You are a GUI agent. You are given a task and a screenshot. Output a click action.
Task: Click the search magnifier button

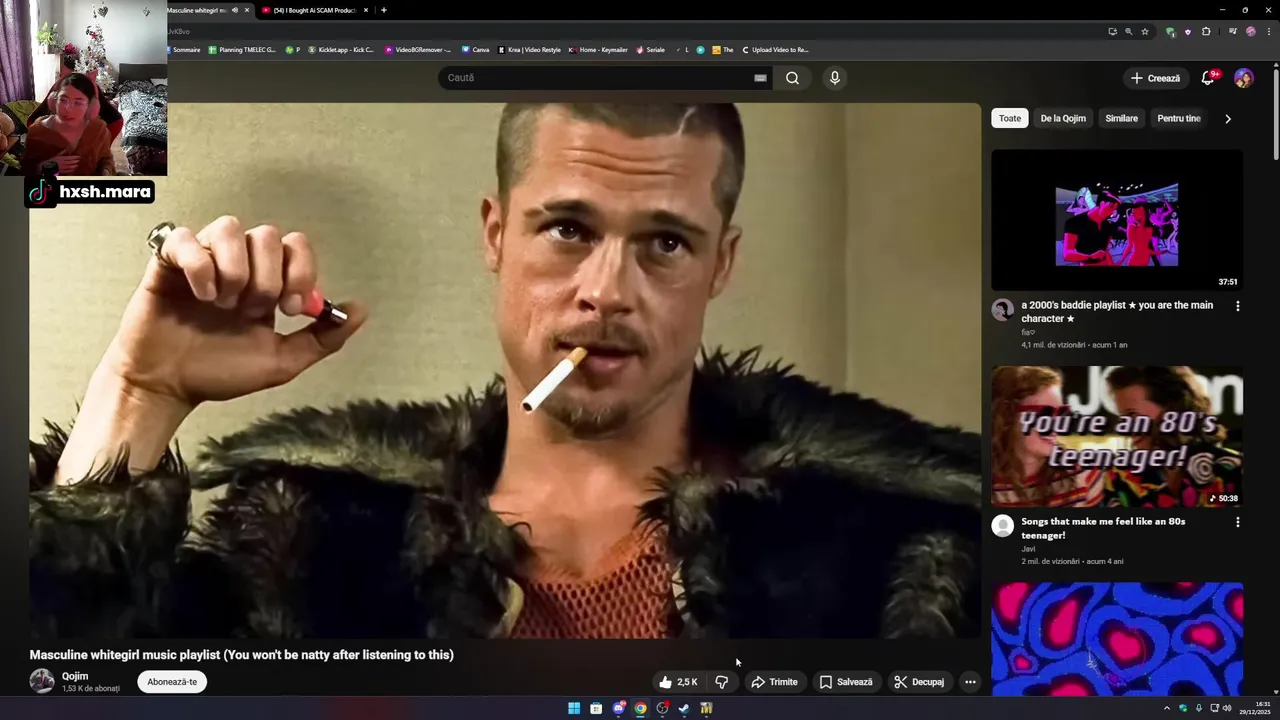tap(792, 78)
